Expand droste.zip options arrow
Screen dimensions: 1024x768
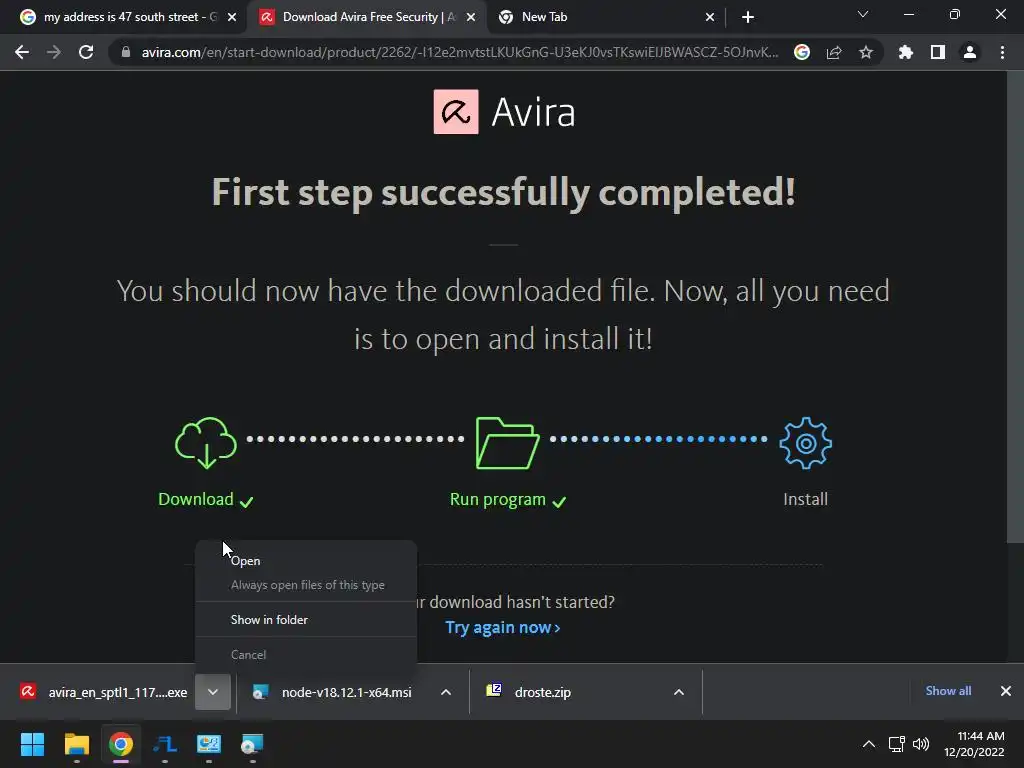point(679,692)
